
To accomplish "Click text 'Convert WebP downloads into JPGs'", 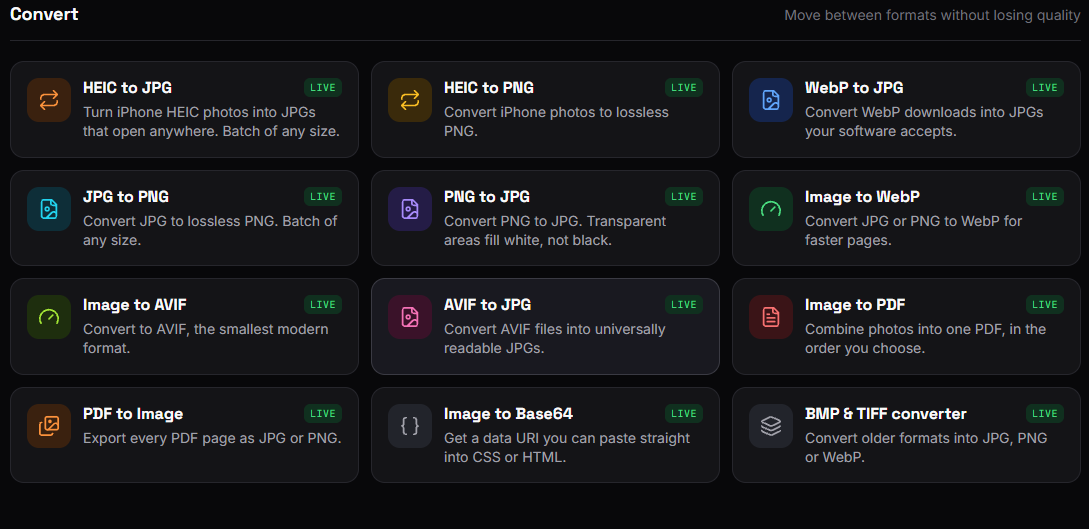I will 924,112.
